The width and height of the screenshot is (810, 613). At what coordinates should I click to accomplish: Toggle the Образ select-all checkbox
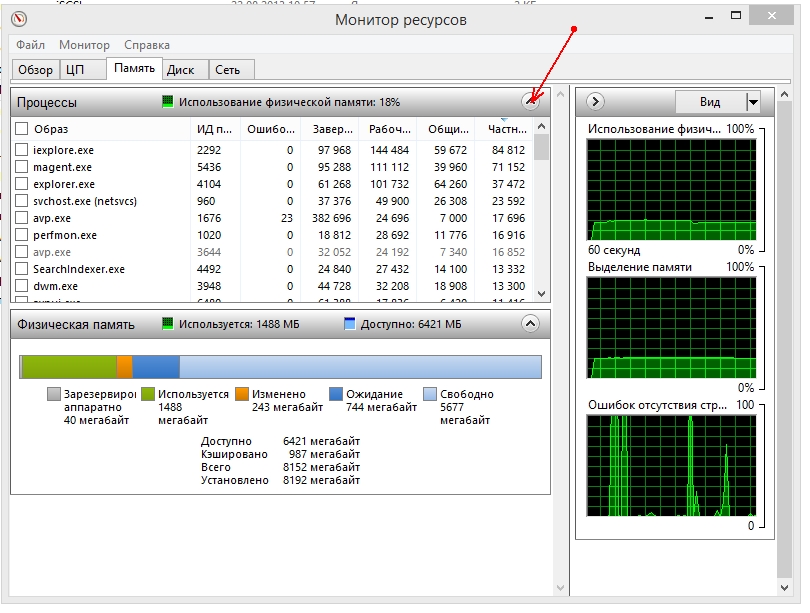(22, 129)
